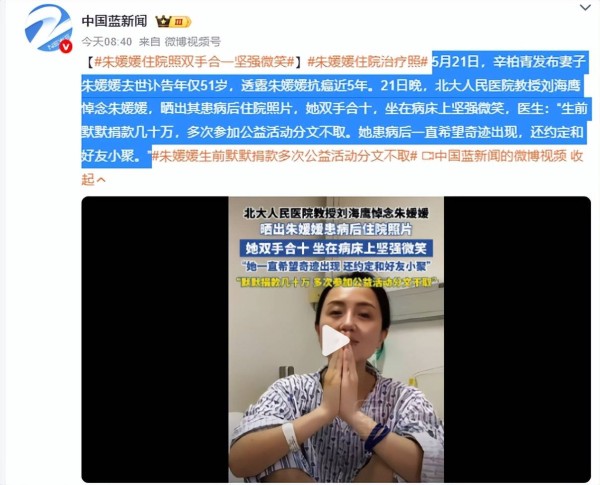Open the post options chevron menu

[585, 7]
